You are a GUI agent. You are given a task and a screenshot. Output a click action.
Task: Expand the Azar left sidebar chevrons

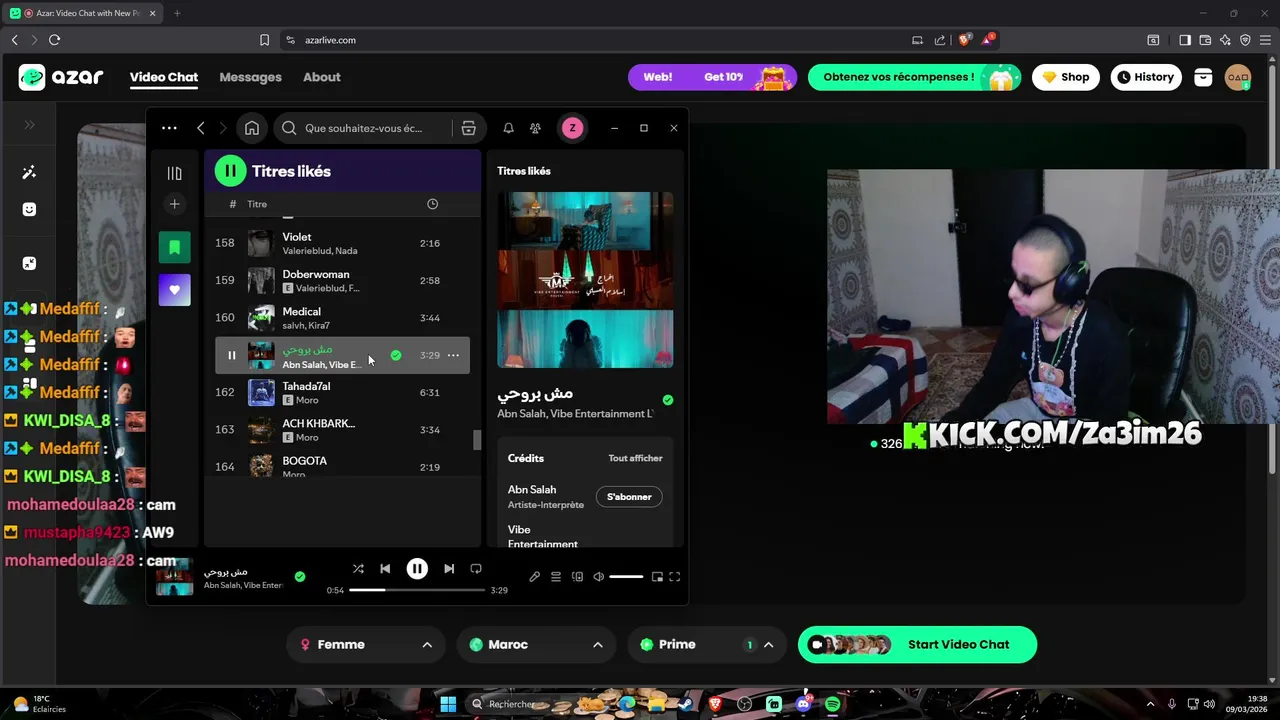pos(29,125)
